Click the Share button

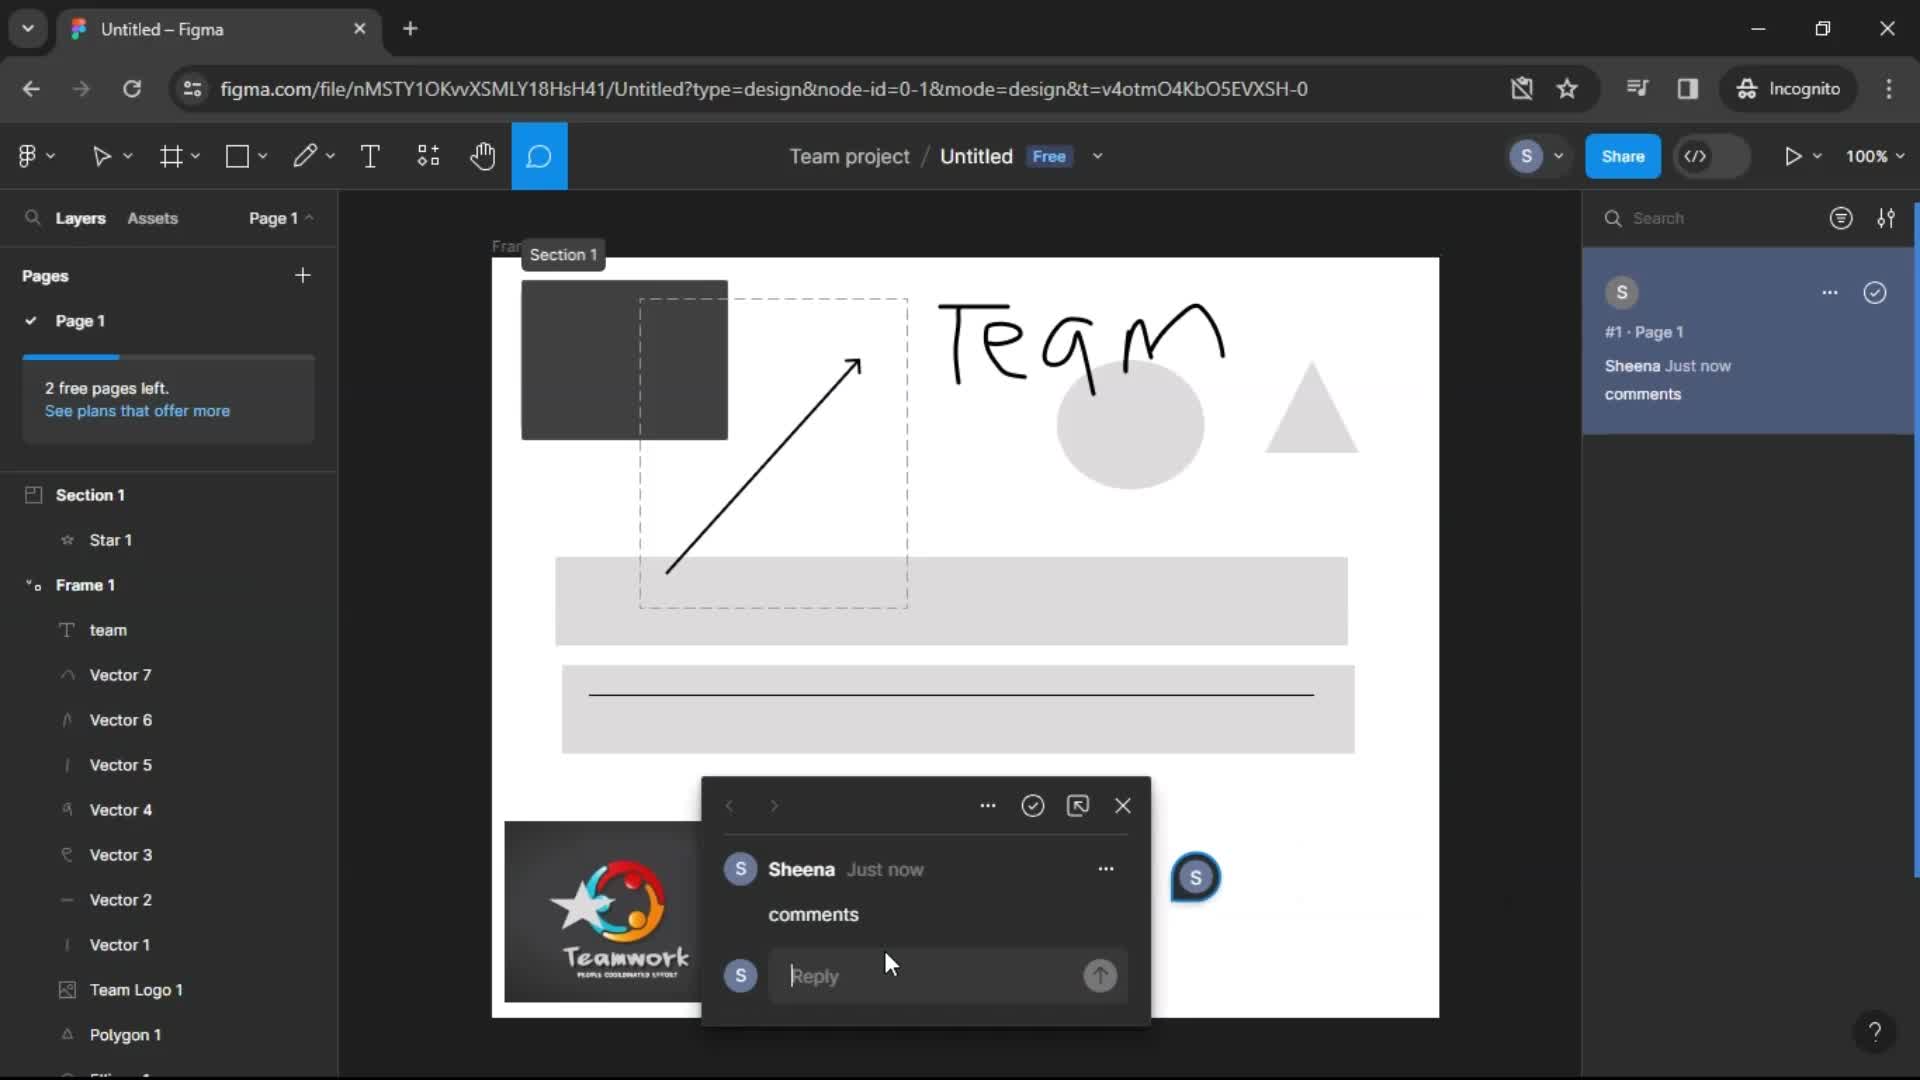click(1623, 156)
